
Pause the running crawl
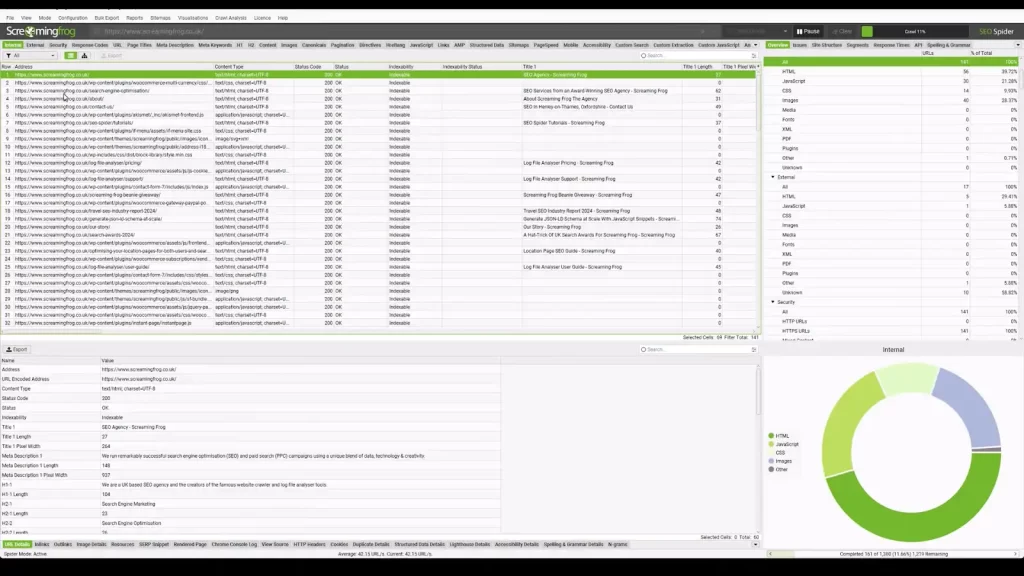pyautogui.click(x=808, y=32)
